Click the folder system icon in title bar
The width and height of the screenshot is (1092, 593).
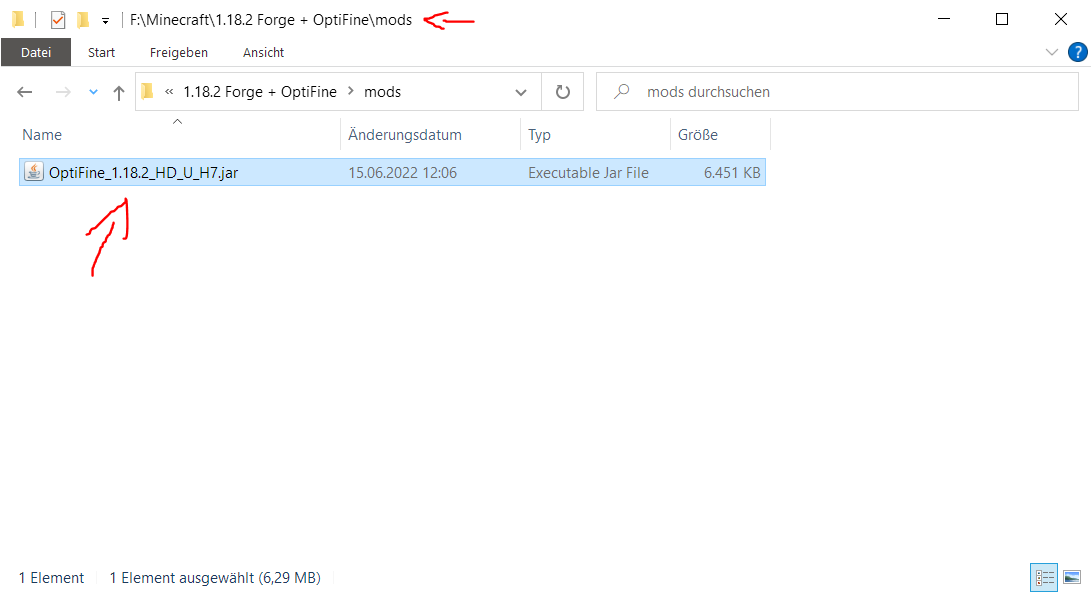click(x=18, y=20)
